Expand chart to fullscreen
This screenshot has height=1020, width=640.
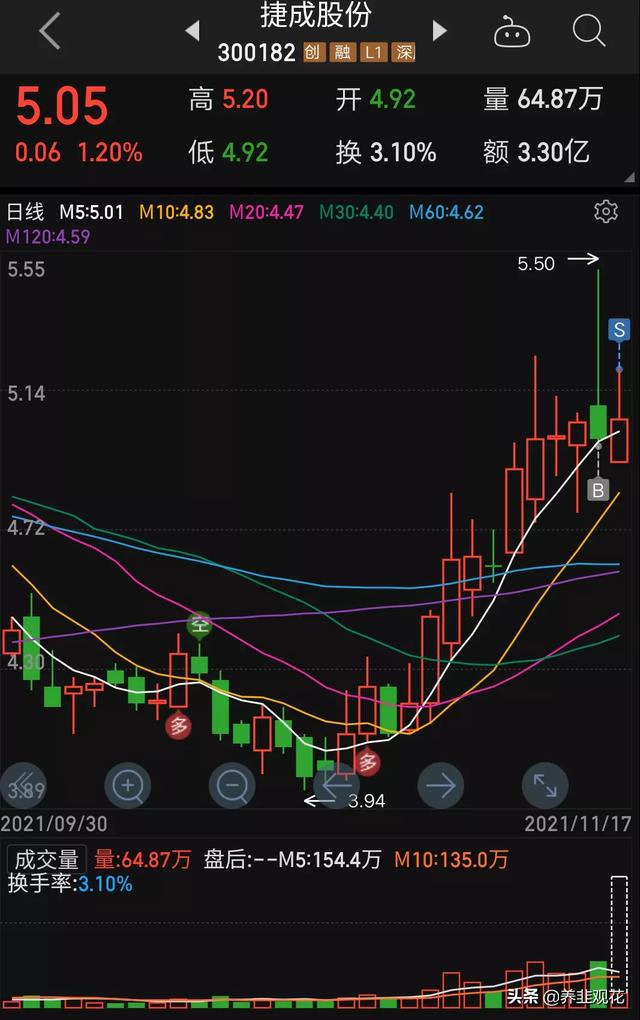click(x=545, y=785)
